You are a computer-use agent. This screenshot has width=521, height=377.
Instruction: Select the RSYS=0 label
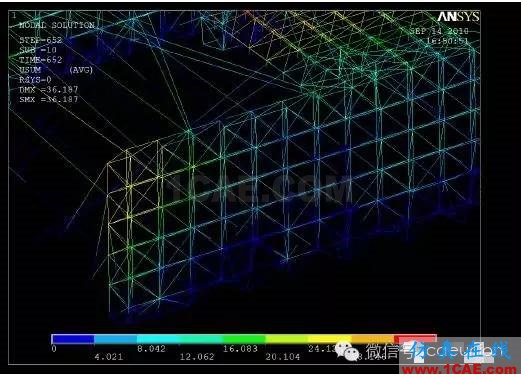35,80
